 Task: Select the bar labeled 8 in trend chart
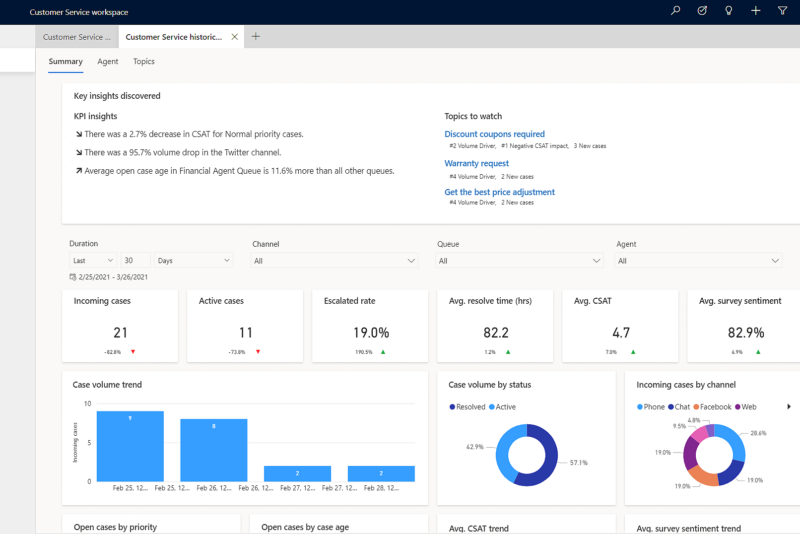(x=214, y=450)
